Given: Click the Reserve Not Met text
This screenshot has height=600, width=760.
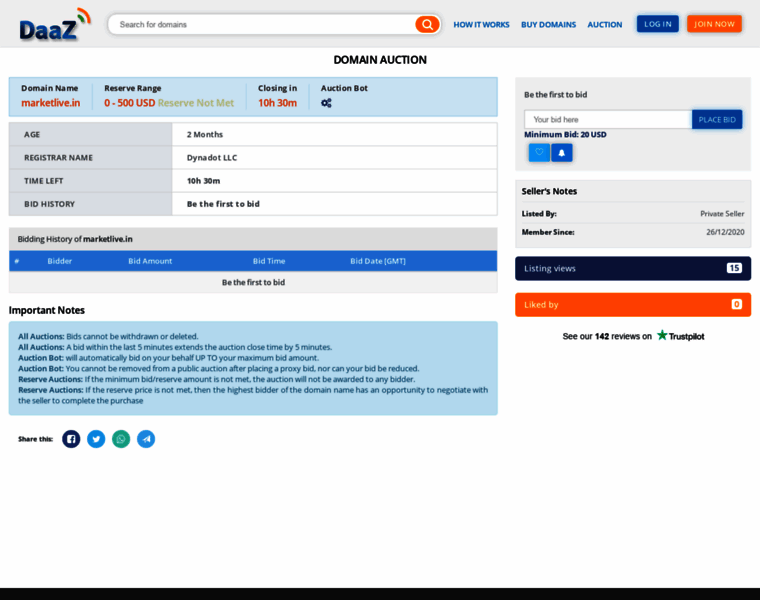Looking at the screenshot, I should tap(196, 103).
